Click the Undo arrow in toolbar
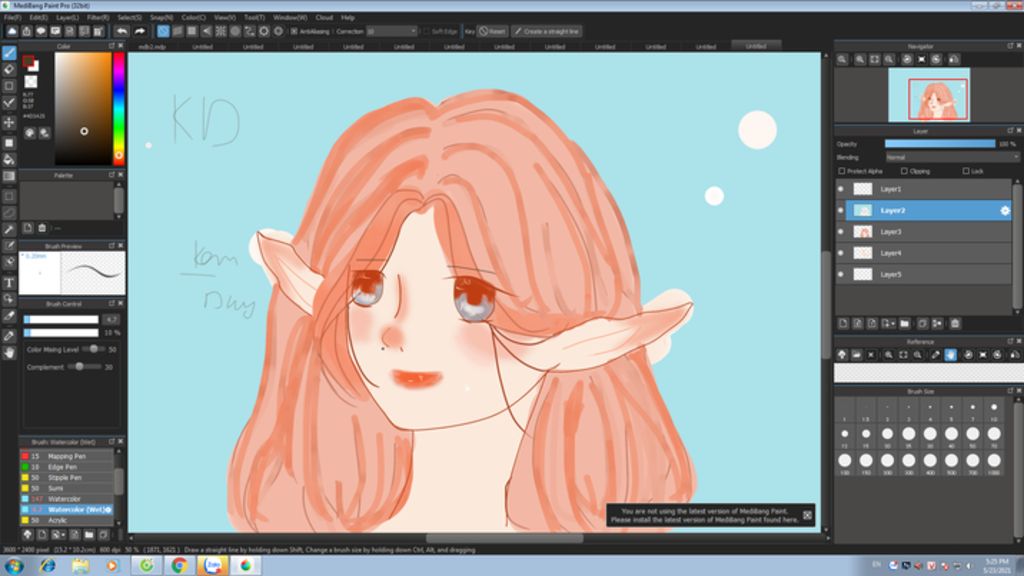The height and width of the screenshot is (576, 1024). pyautogui.click(x=122, y=31)
